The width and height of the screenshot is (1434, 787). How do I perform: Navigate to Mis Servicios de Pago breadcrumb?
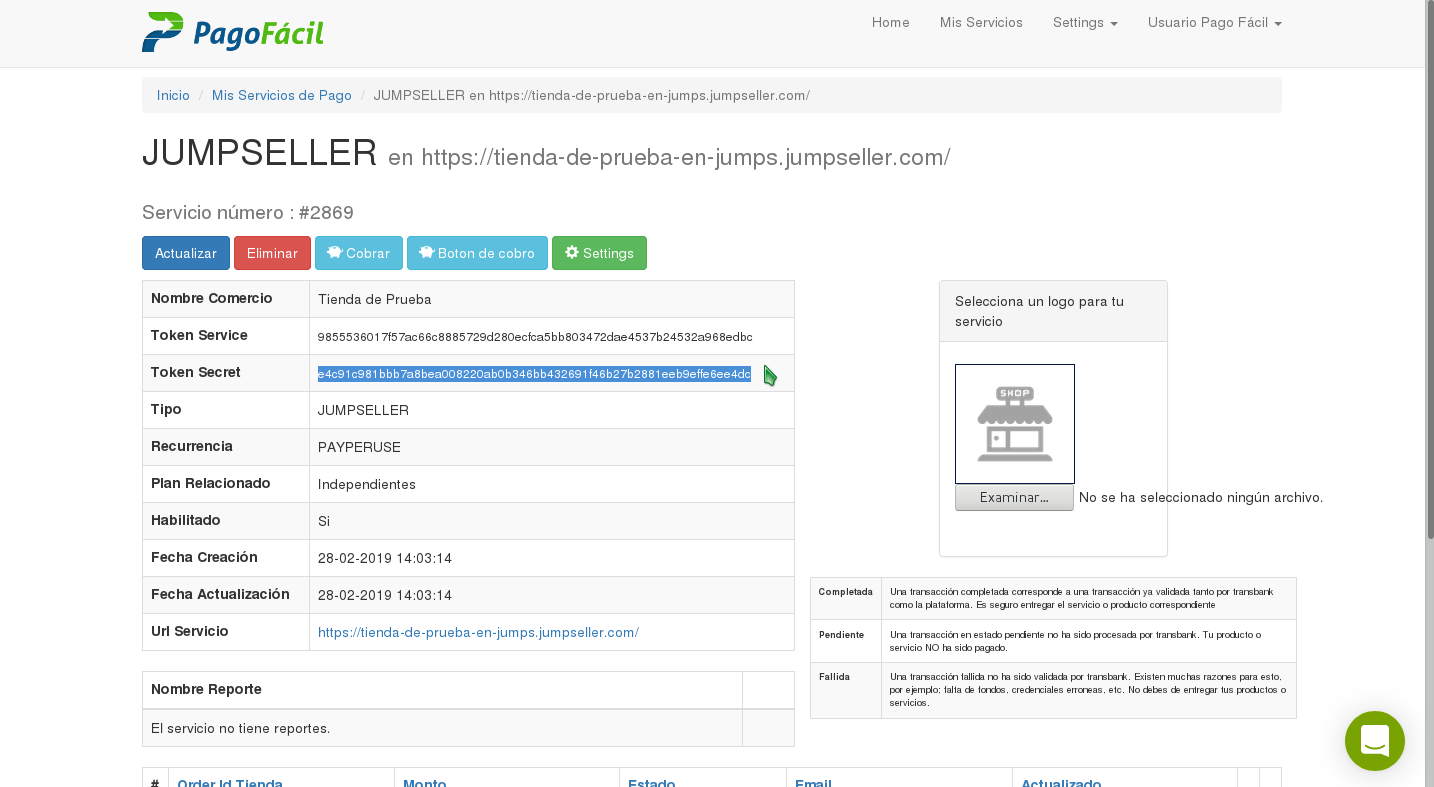click(282, 95)
